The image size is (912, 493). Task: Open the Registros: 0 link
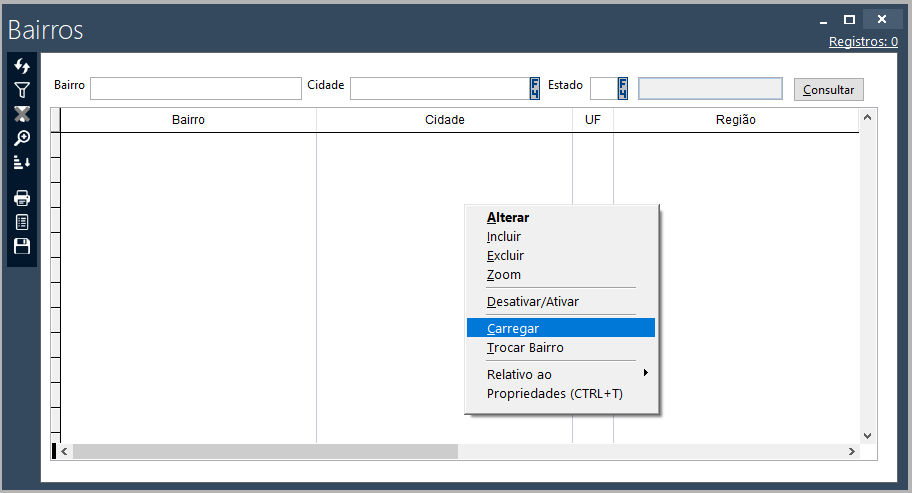(863, 41)
